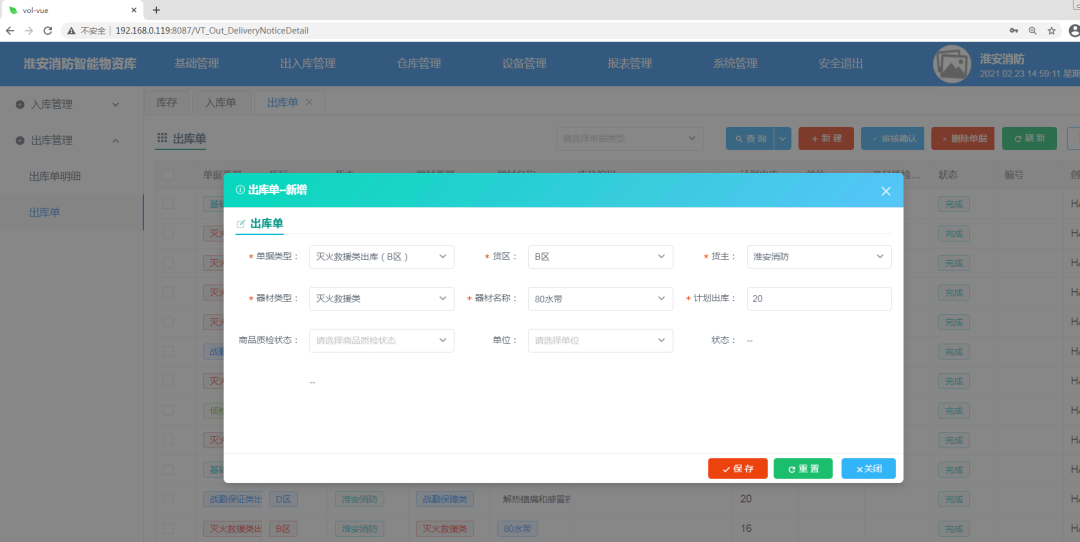Image resolution: width=1080 pixels, height=542 pixels.
Task: Click 战勤保障类 tag in table
Action: click(x=444, y=499)
